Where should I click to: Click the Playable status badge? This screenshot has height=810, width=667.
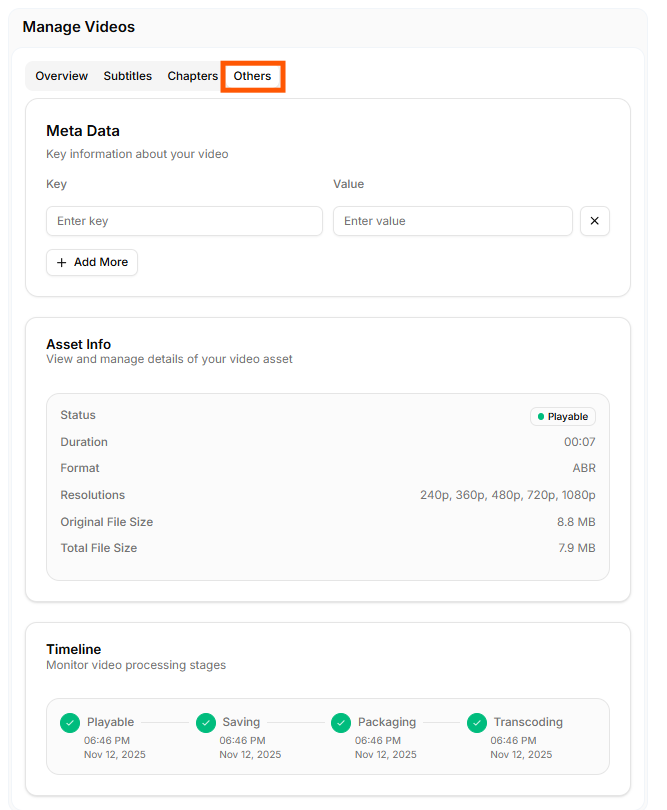(563, 416)
